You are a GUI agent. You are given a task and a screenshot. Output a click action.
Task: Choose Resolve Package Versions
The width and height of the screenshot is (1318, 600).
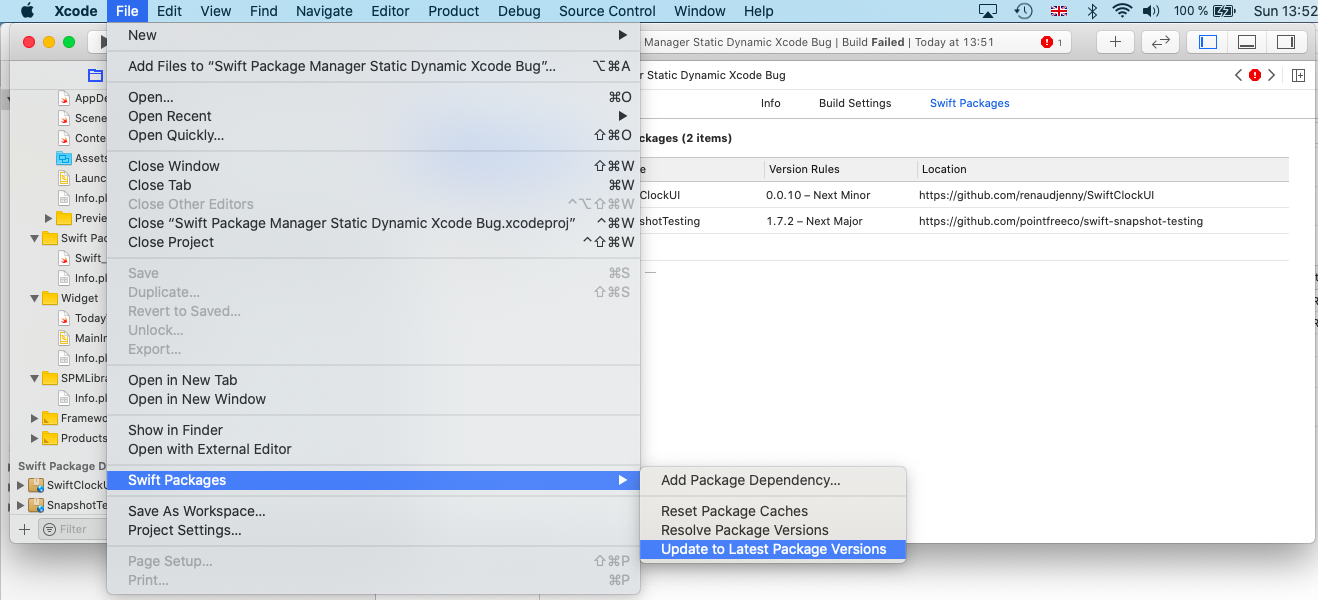pos(773,530)
